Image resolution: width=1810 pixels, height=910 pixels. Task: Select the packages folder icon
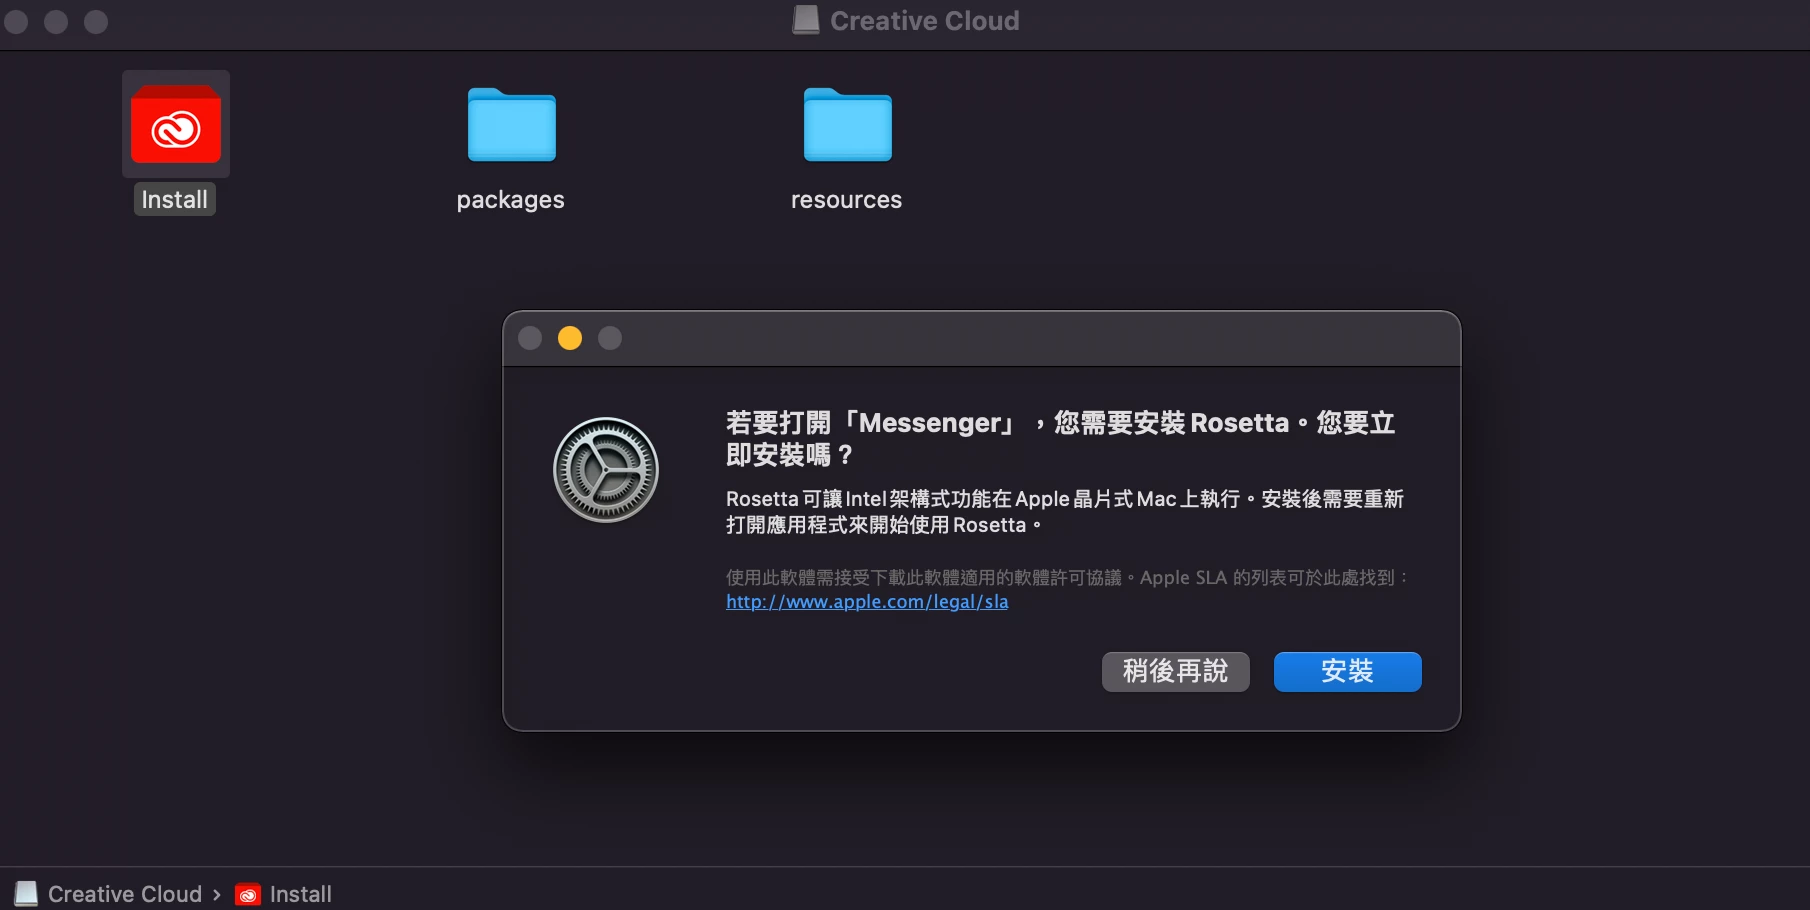(x=512, y=125)
